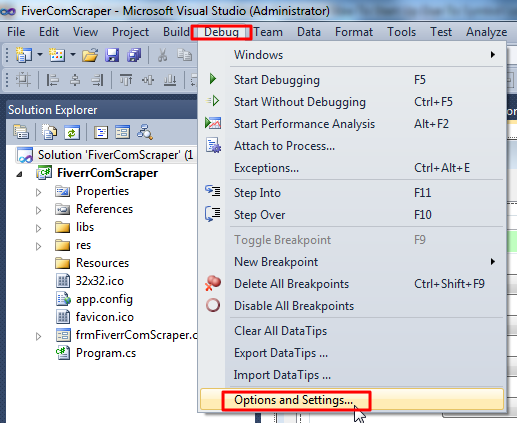Click the Align Tops layout icon
The height and width of the screenshot is (423, 517).
point(126,80)
